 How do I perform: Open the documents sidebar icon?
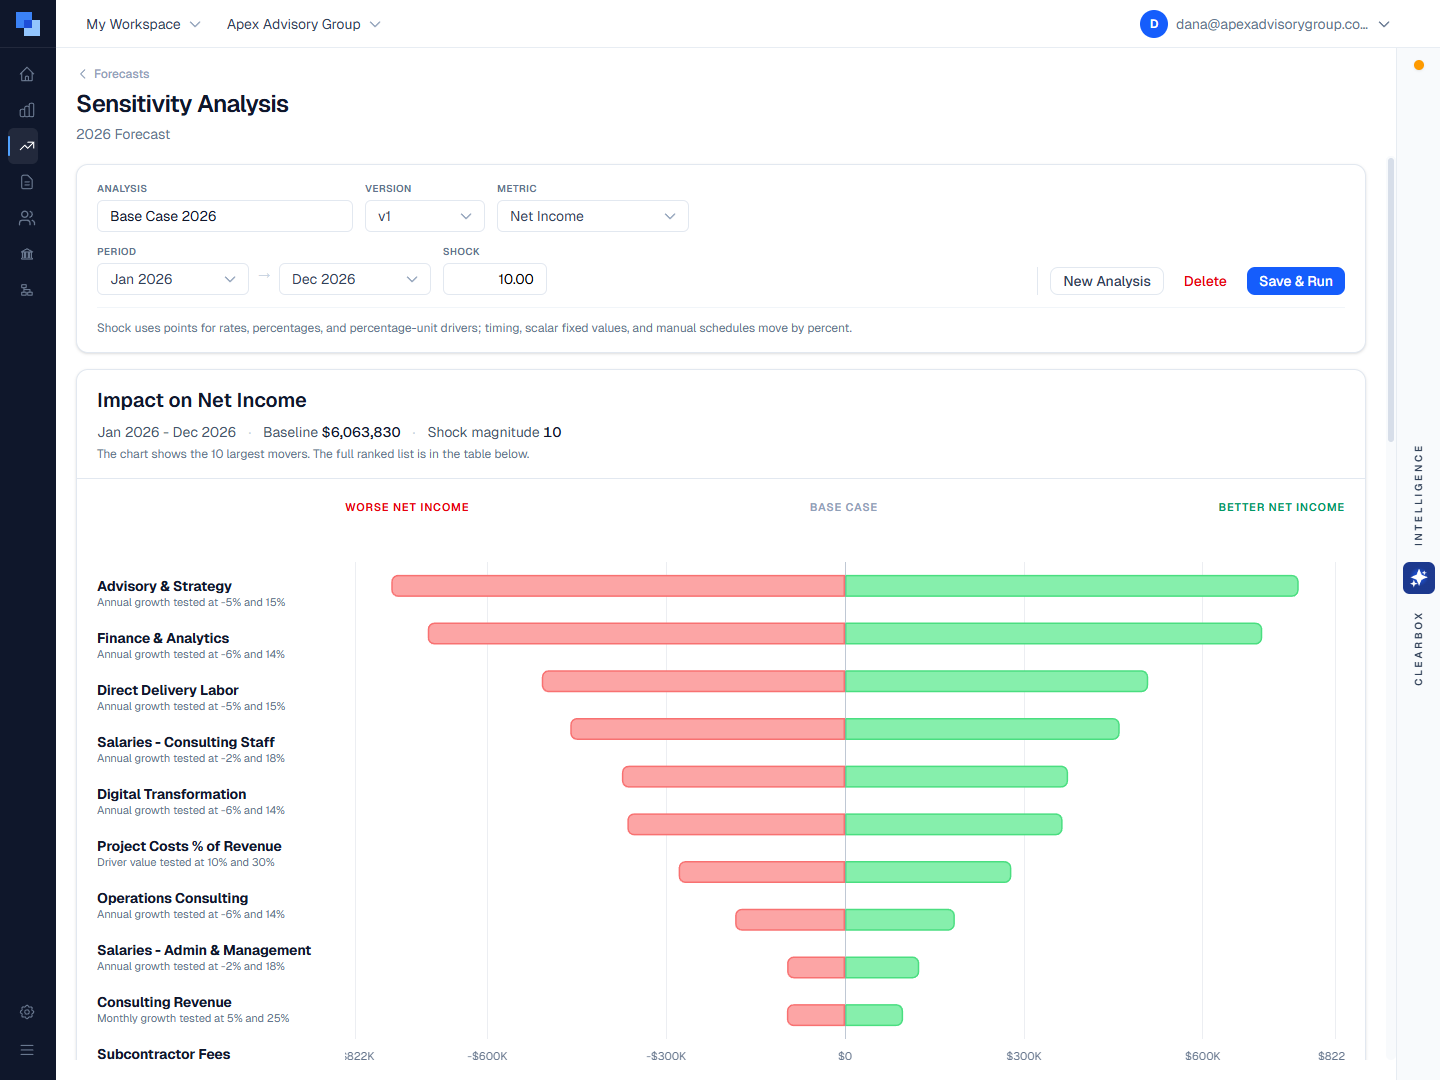click(27, 182)
